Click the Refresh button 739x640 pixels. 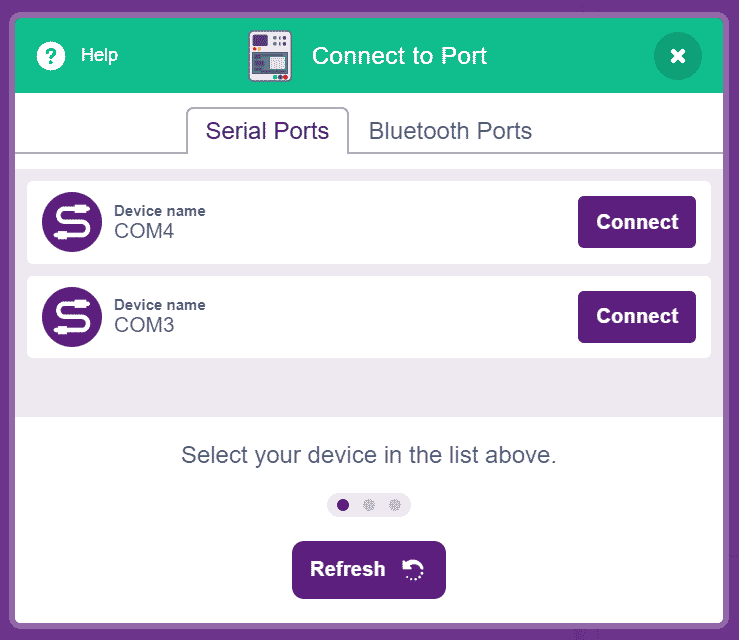tap(369, 570)
